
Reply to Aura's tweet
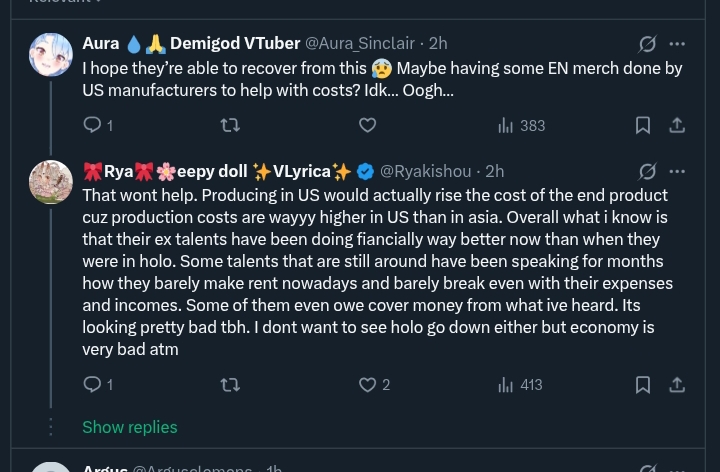[92, 125]
